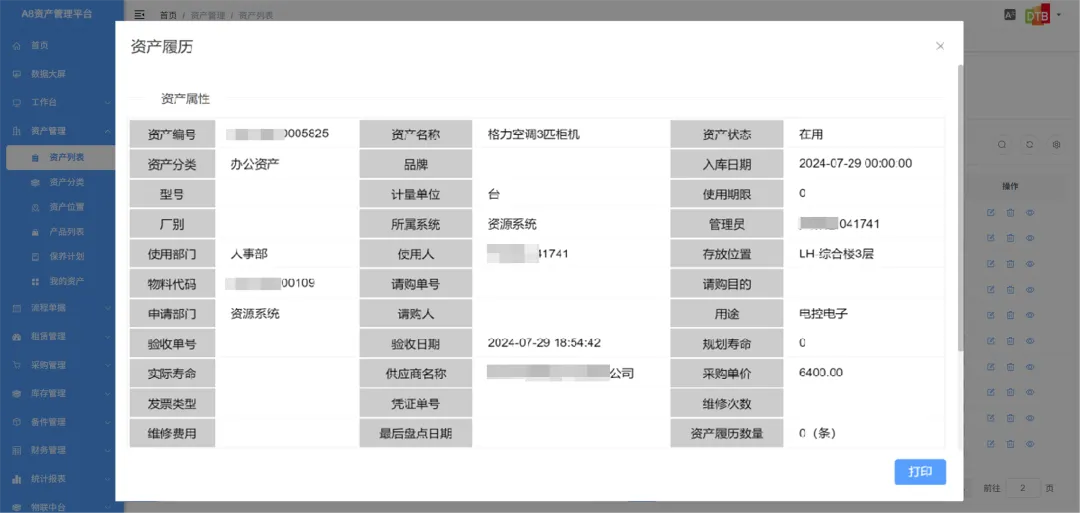
Task: Open 数据大屏 in the sidebar
Action: point(48,74)
